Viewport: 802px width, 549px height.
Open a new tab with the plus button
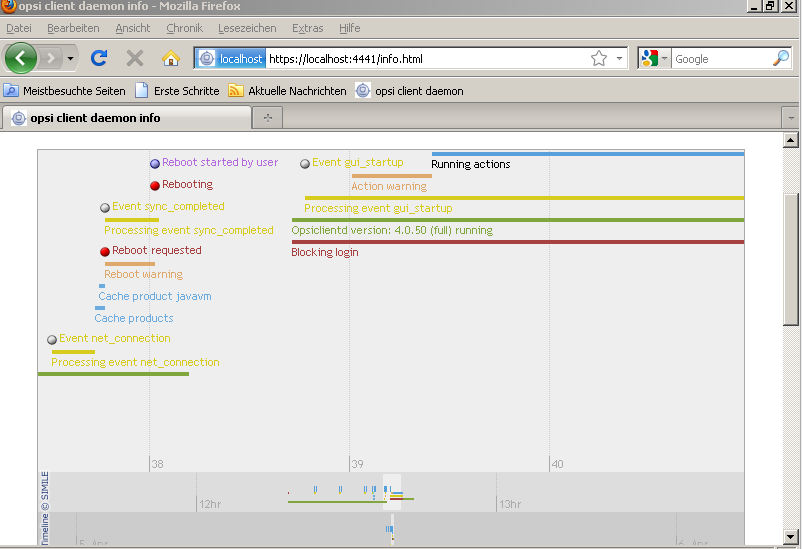click(x=268, y=118)
